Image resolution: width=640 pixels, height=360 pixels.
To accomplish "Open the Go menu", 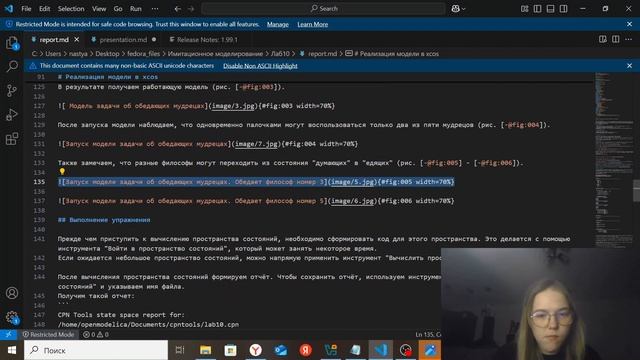I will [x=118, y=9].
